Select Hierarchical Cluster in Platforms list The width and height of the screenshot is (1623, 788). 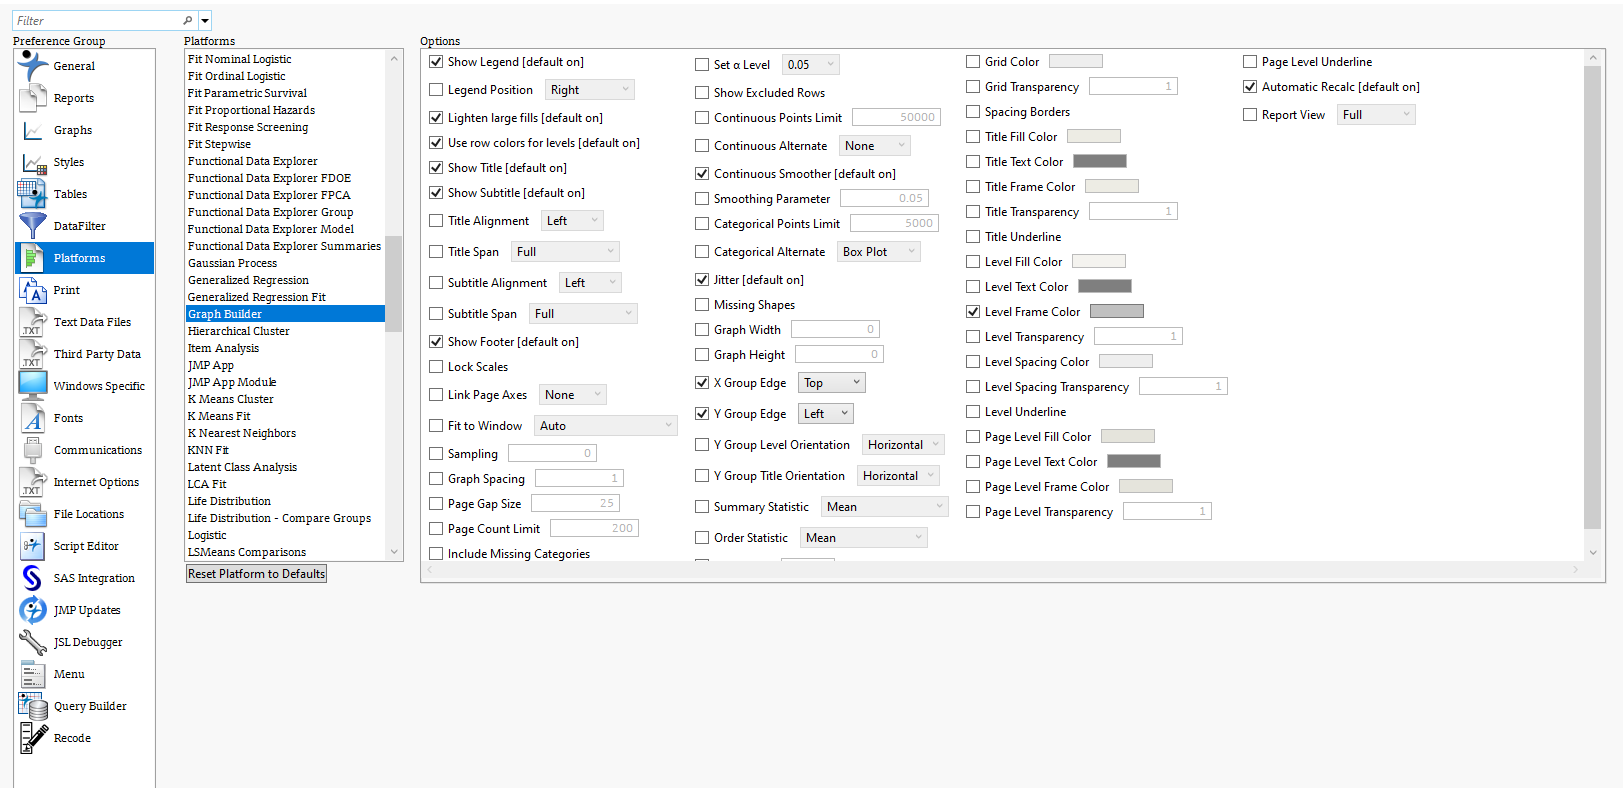pos(239,331)
